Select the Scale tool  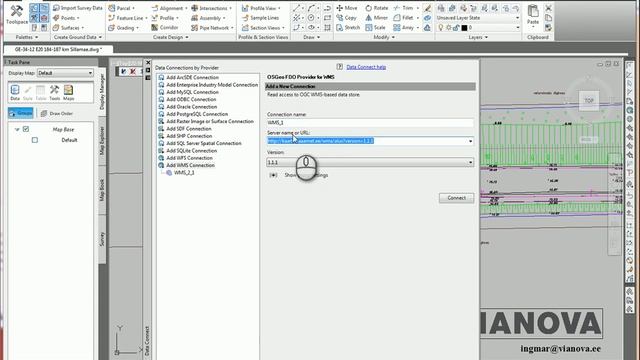pyautogui.click(x=376, y=28)
